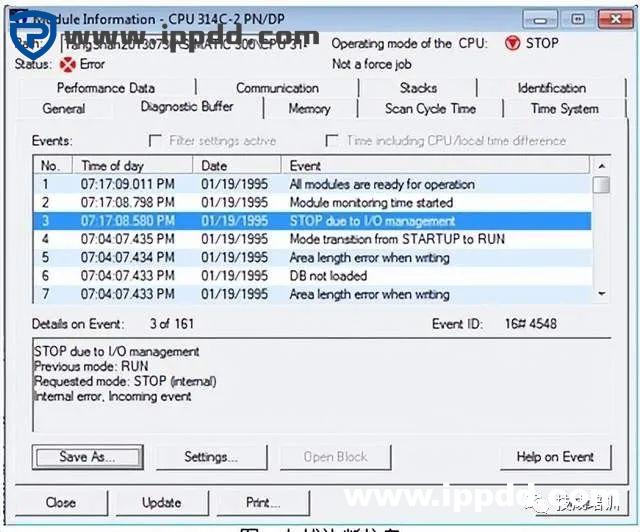
Task: Open the Time System tab
Action: coord(564,109)
